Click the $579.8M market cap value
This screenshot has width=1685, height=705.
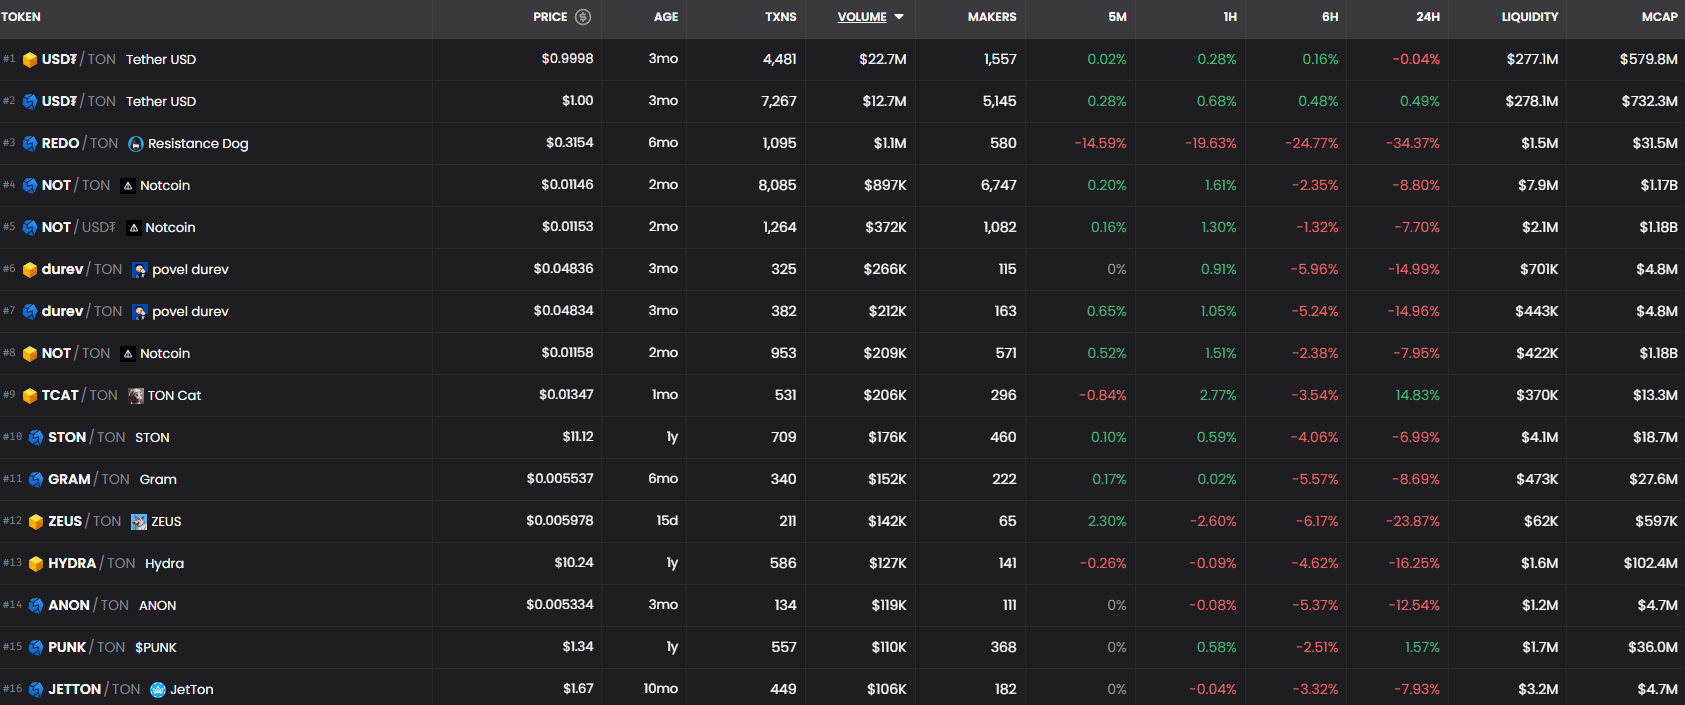(x=1649, y=60)
